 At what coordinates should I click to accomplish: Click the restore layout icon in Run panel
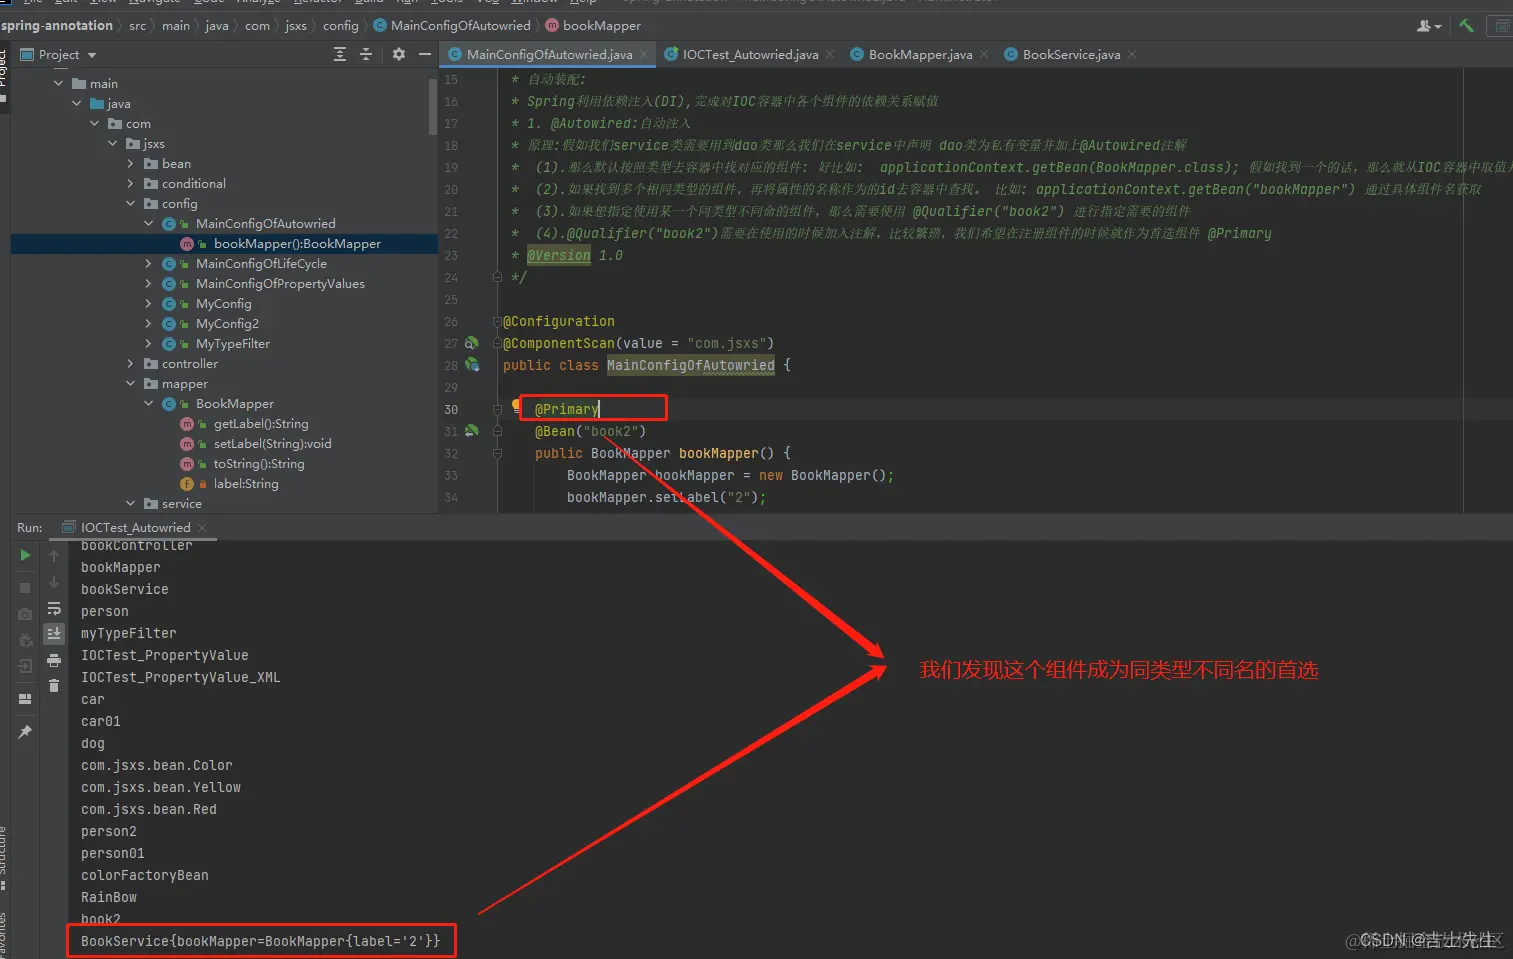25,699
